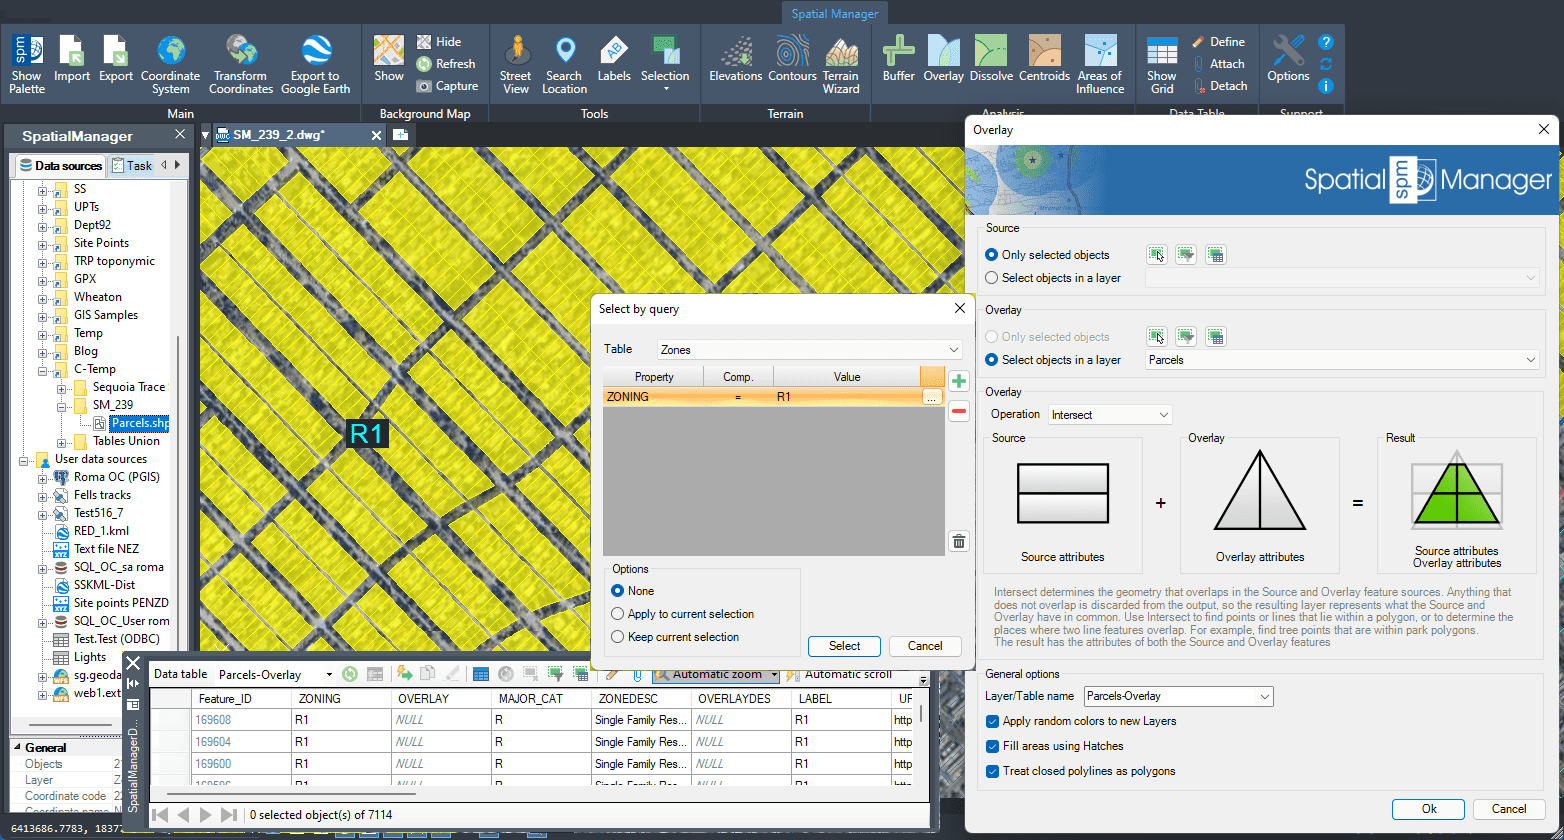Click Source select-by-query filter icon
This screenshot has width=1564, height=840.
(1186, 255)
